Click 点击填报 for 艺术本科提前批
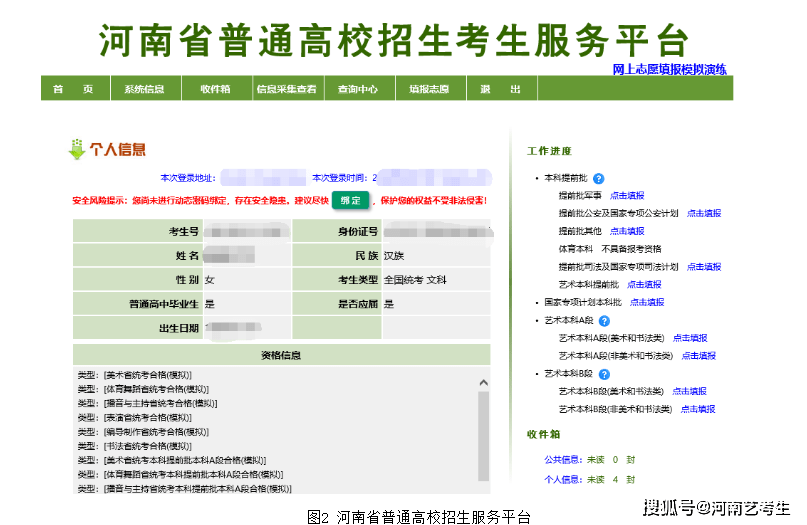 coord(644,284)
